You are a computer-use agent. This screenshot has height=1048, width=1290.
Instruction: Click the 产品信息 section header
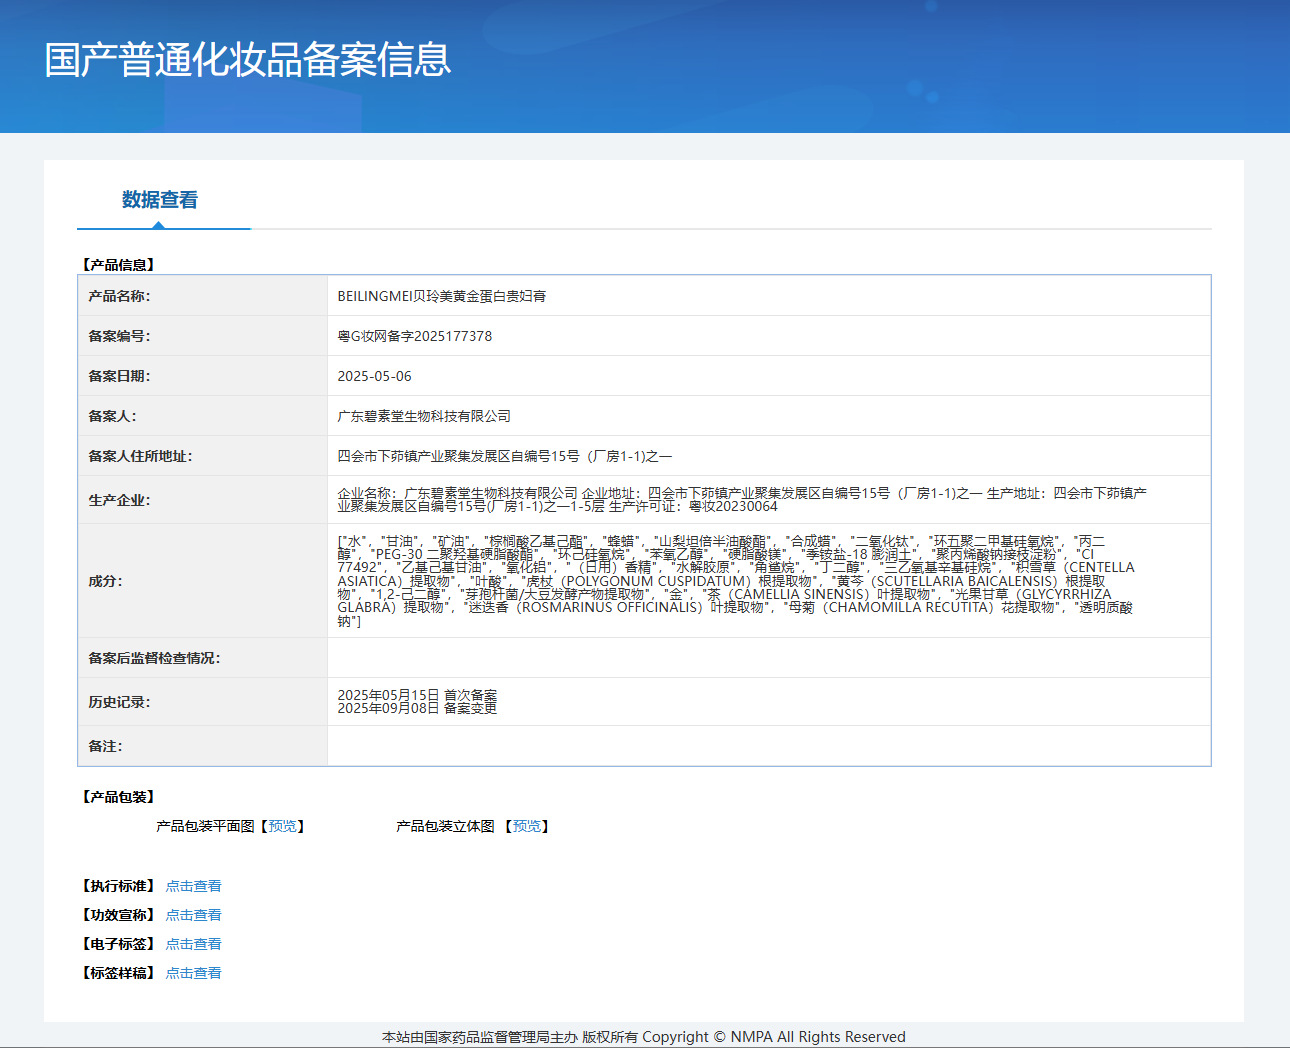118,265
